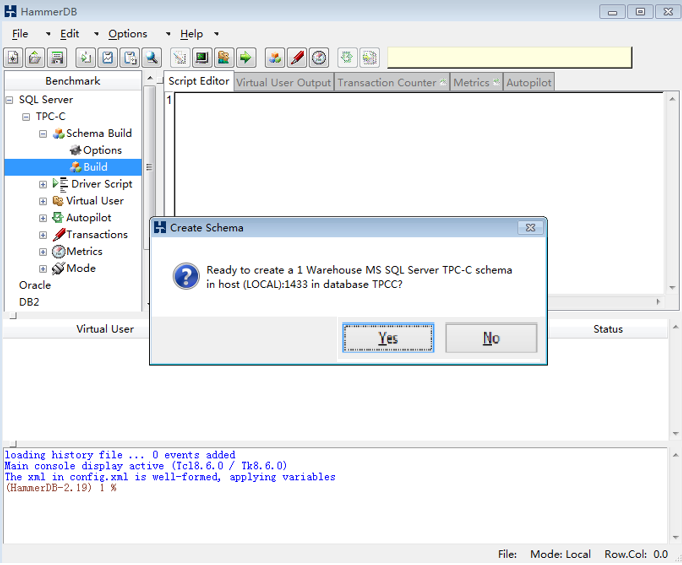Viewport: 682px width, 565px height.
Task: Click the Open file toolbar icon
Action: (x=35, y=57)
